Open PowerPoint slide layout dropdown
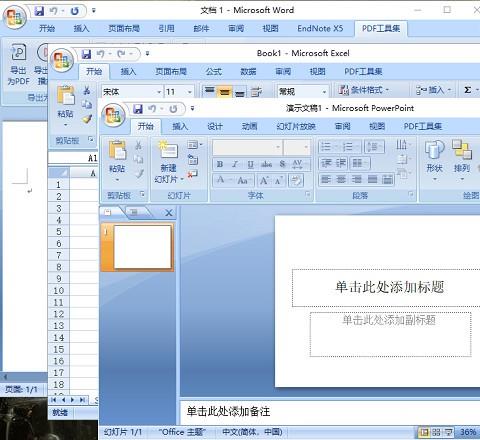This screenshot has width=480, height=440. tap(195, 145)
